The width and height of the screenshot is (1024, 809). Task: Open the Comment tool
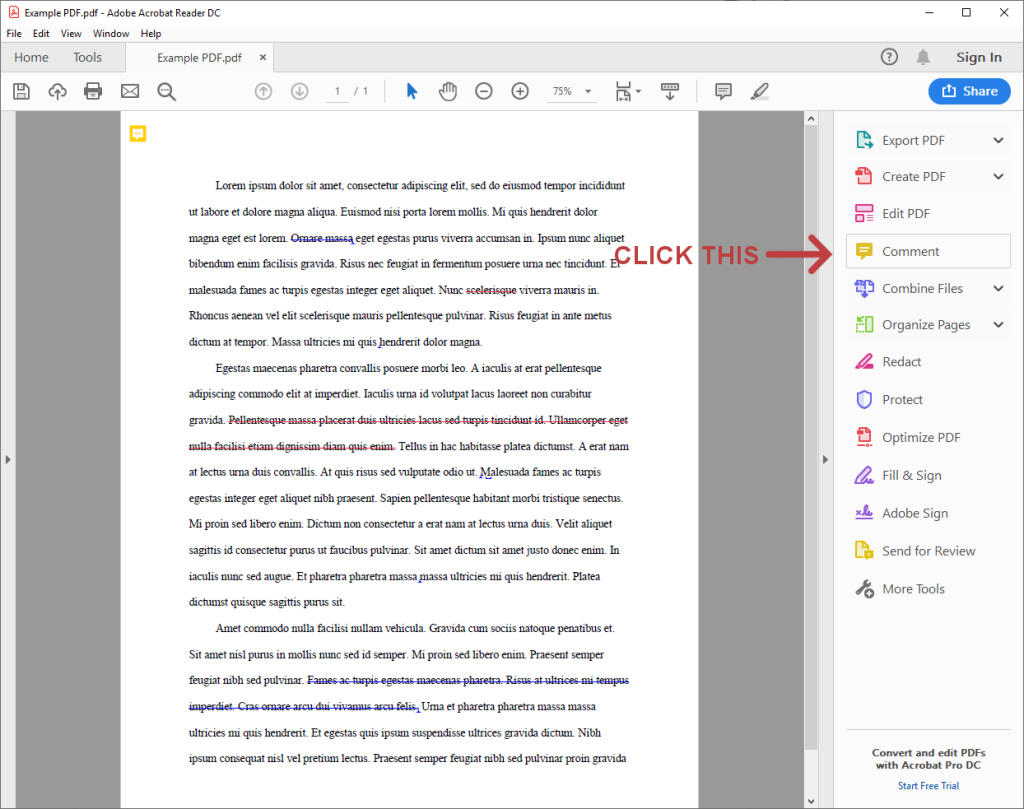pos(928,251)
